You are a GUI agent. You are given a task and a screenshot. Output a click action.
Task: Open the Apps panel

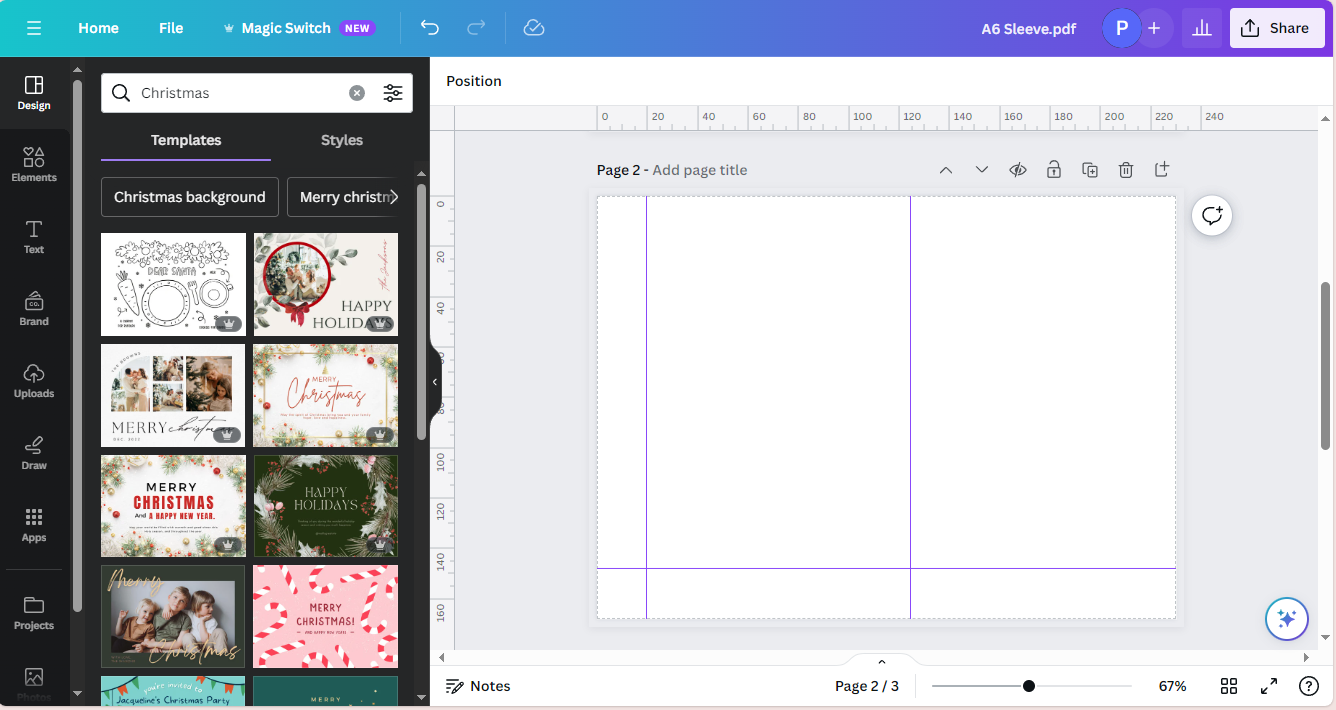[34, 524]
